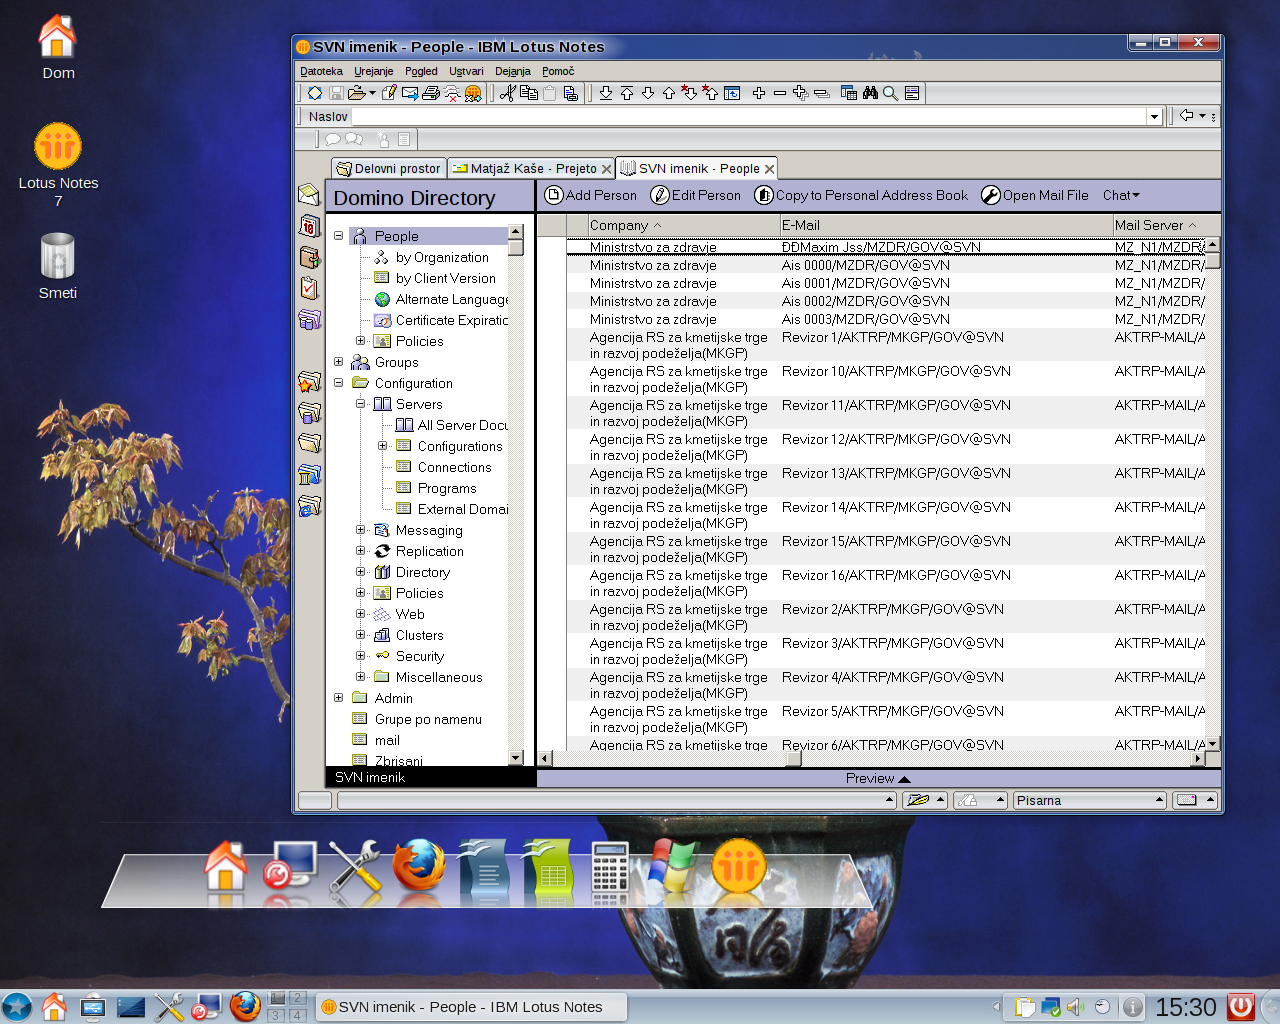Expand the Replication tree node
The image size is (1280, 1024).
click(361, 551)
